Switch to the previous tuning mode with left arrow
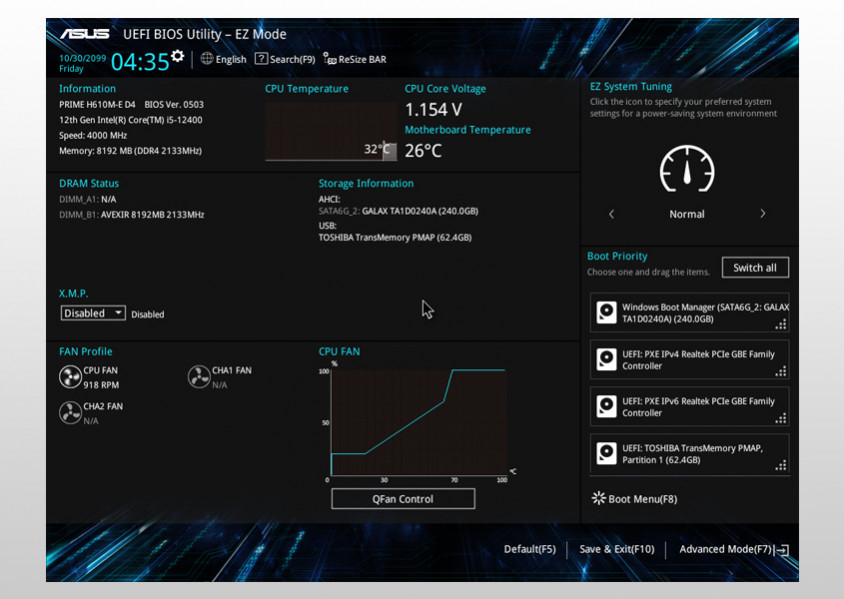 [x=612, y=214]
